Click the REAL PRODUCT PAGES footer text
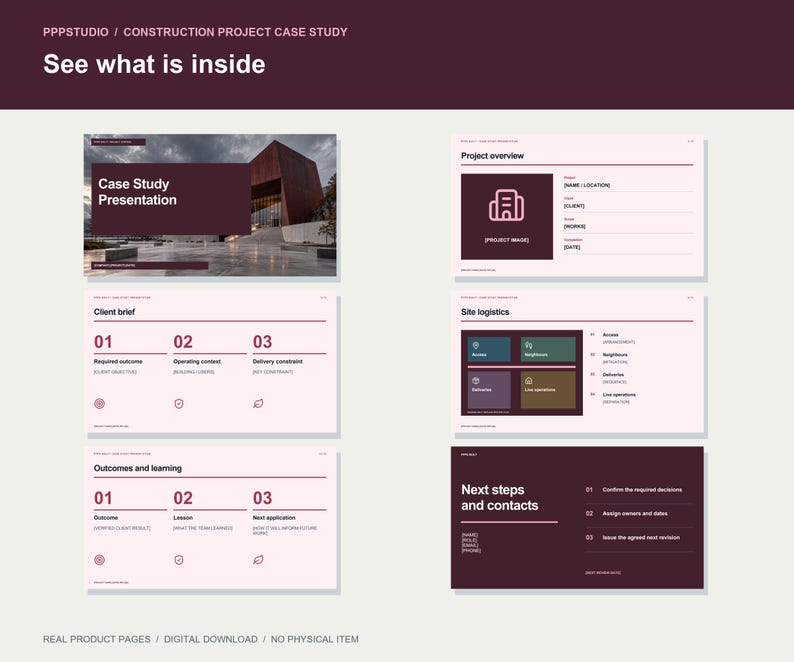Screen dimensions: 794x662 97,639
